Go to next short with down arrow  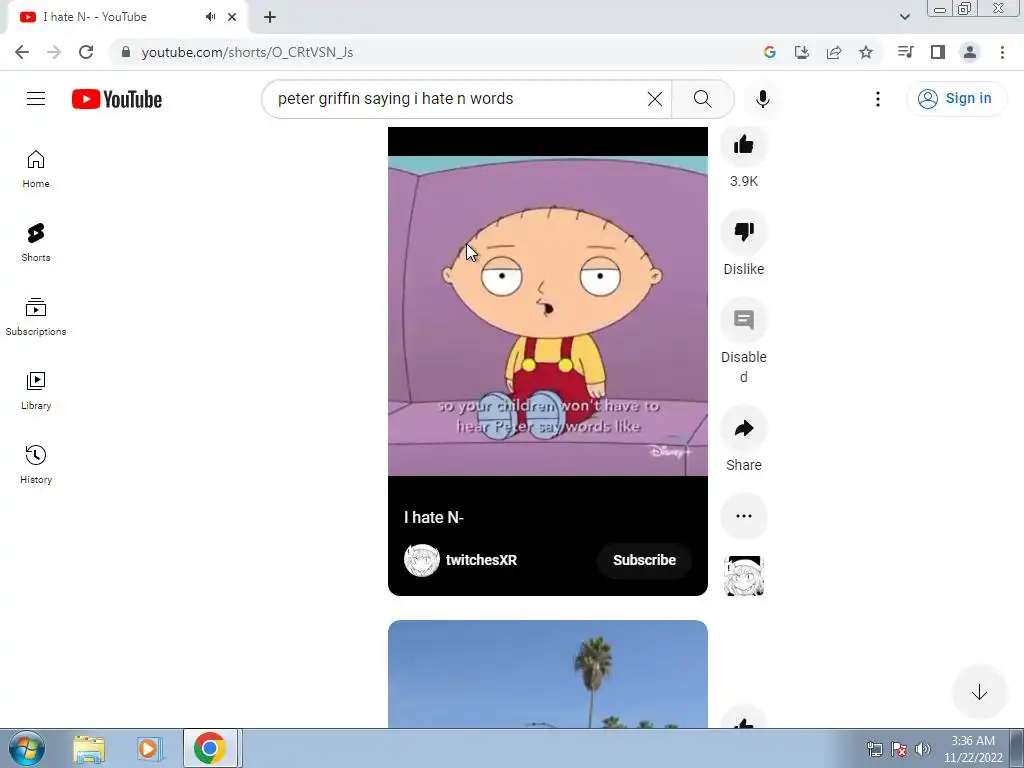pos(978,692)
